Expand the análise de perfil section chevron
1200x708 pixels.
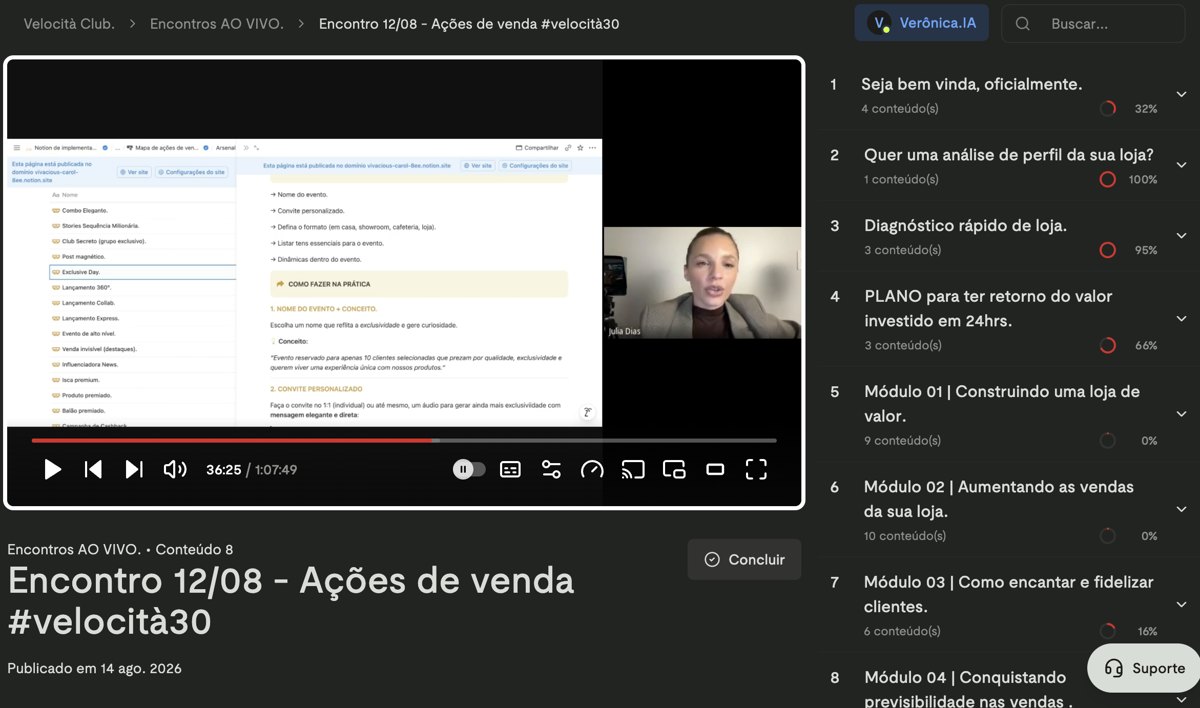1181,165
